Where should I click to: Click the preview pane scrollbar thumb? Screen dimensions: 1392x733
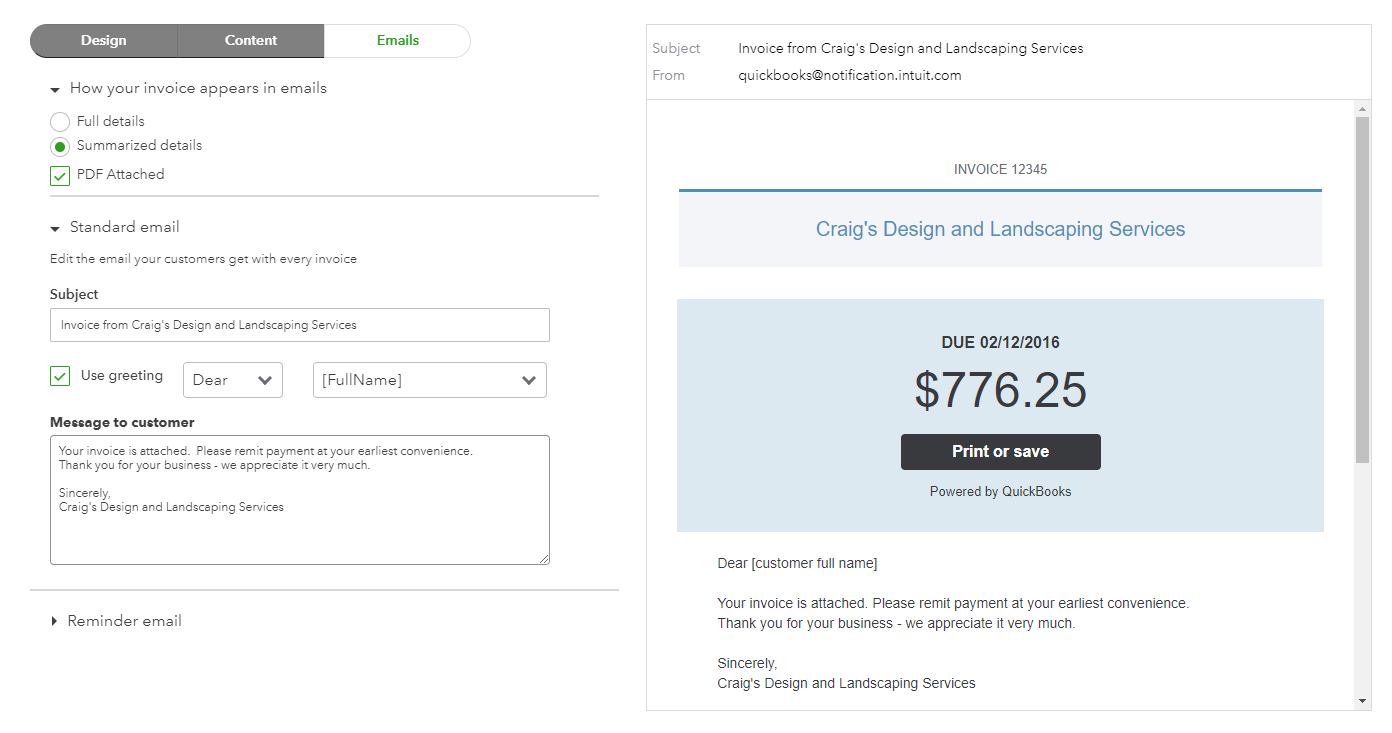(x=1362, y=290)
